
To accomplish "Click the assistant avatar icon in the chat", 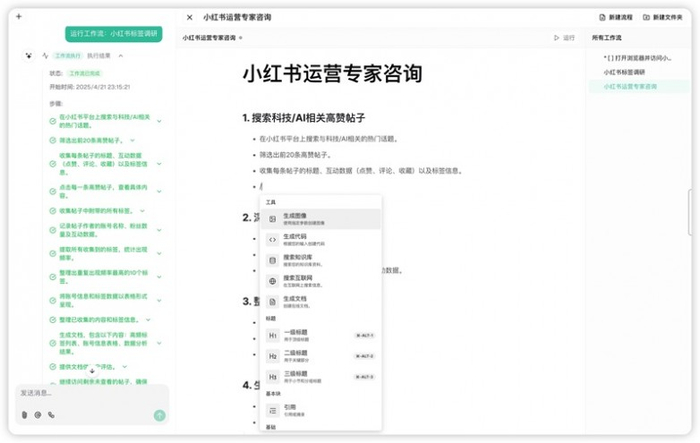I will click(29, 56).
